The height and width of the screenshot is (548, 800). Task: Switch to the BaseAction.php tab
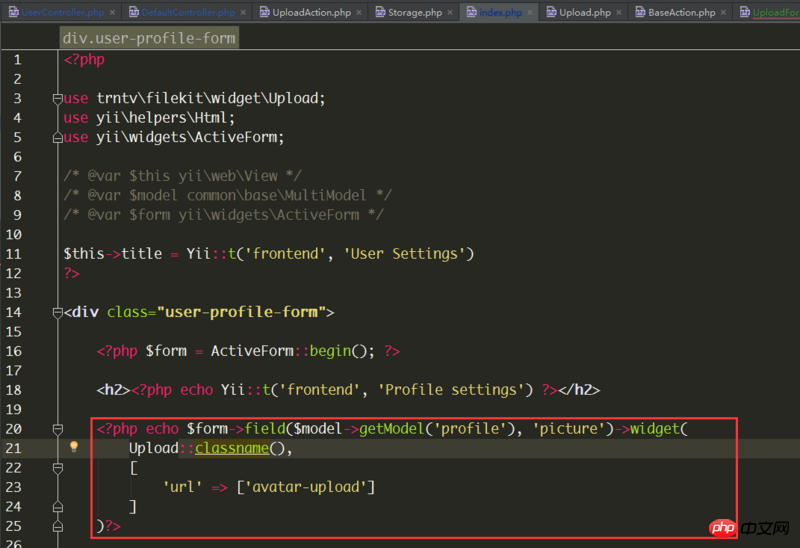tap(680, 12)
